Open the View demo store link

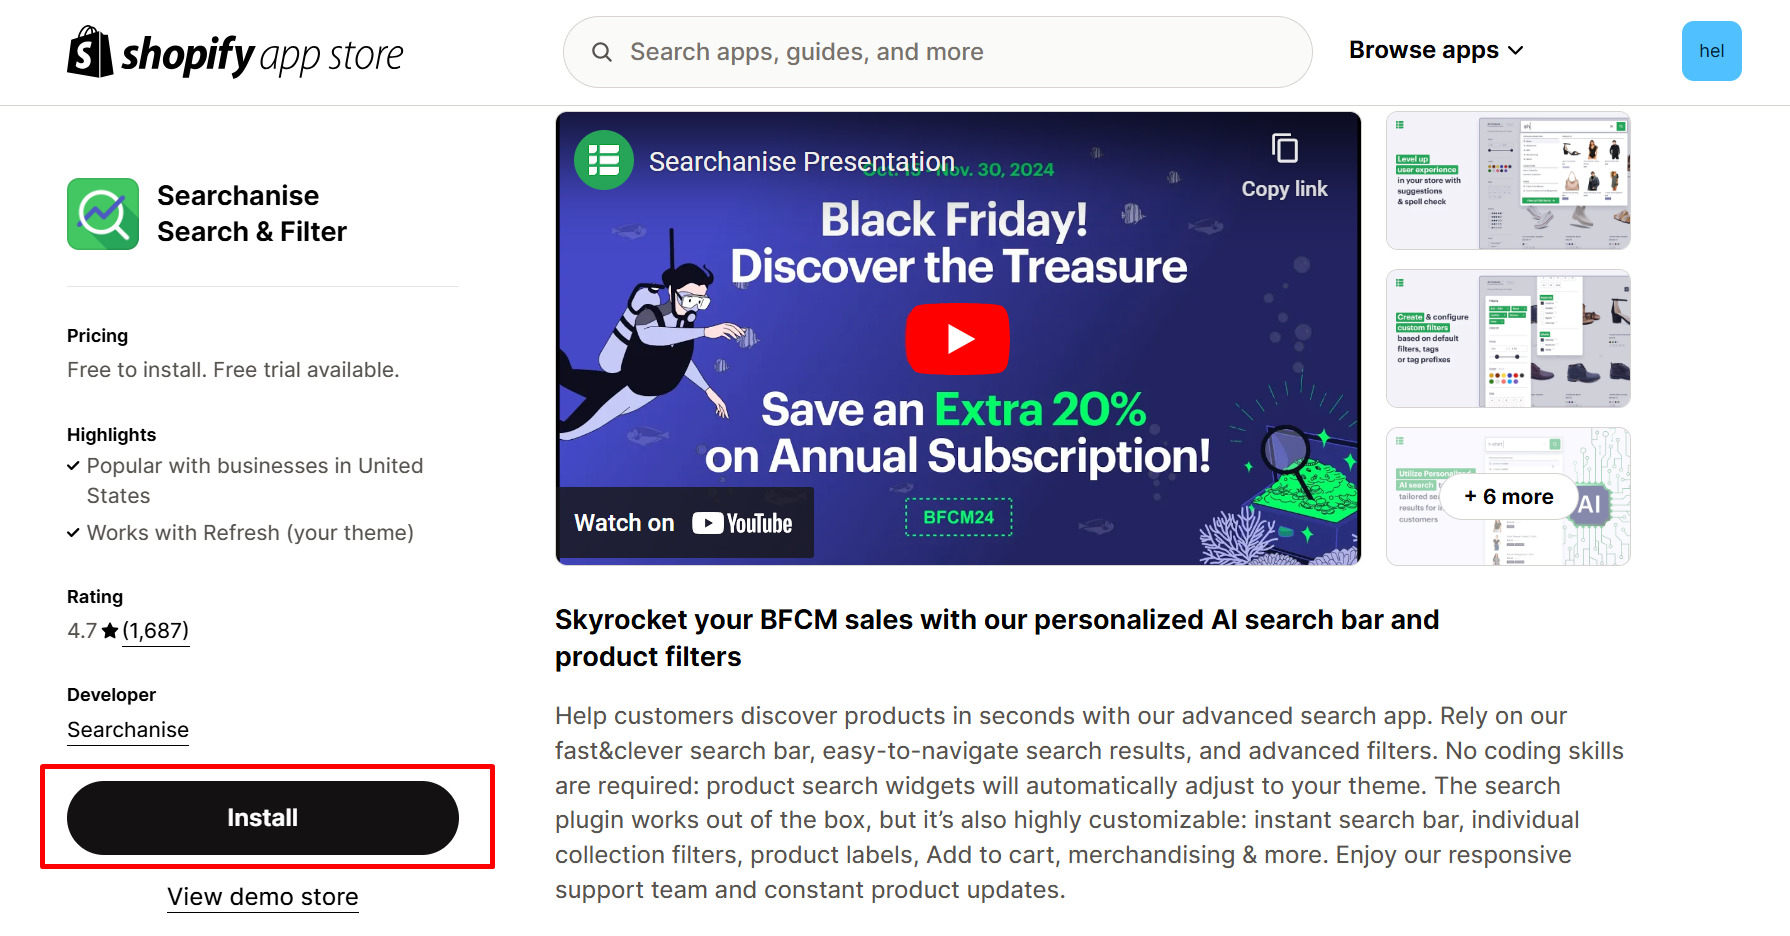[x=263, y=897]
